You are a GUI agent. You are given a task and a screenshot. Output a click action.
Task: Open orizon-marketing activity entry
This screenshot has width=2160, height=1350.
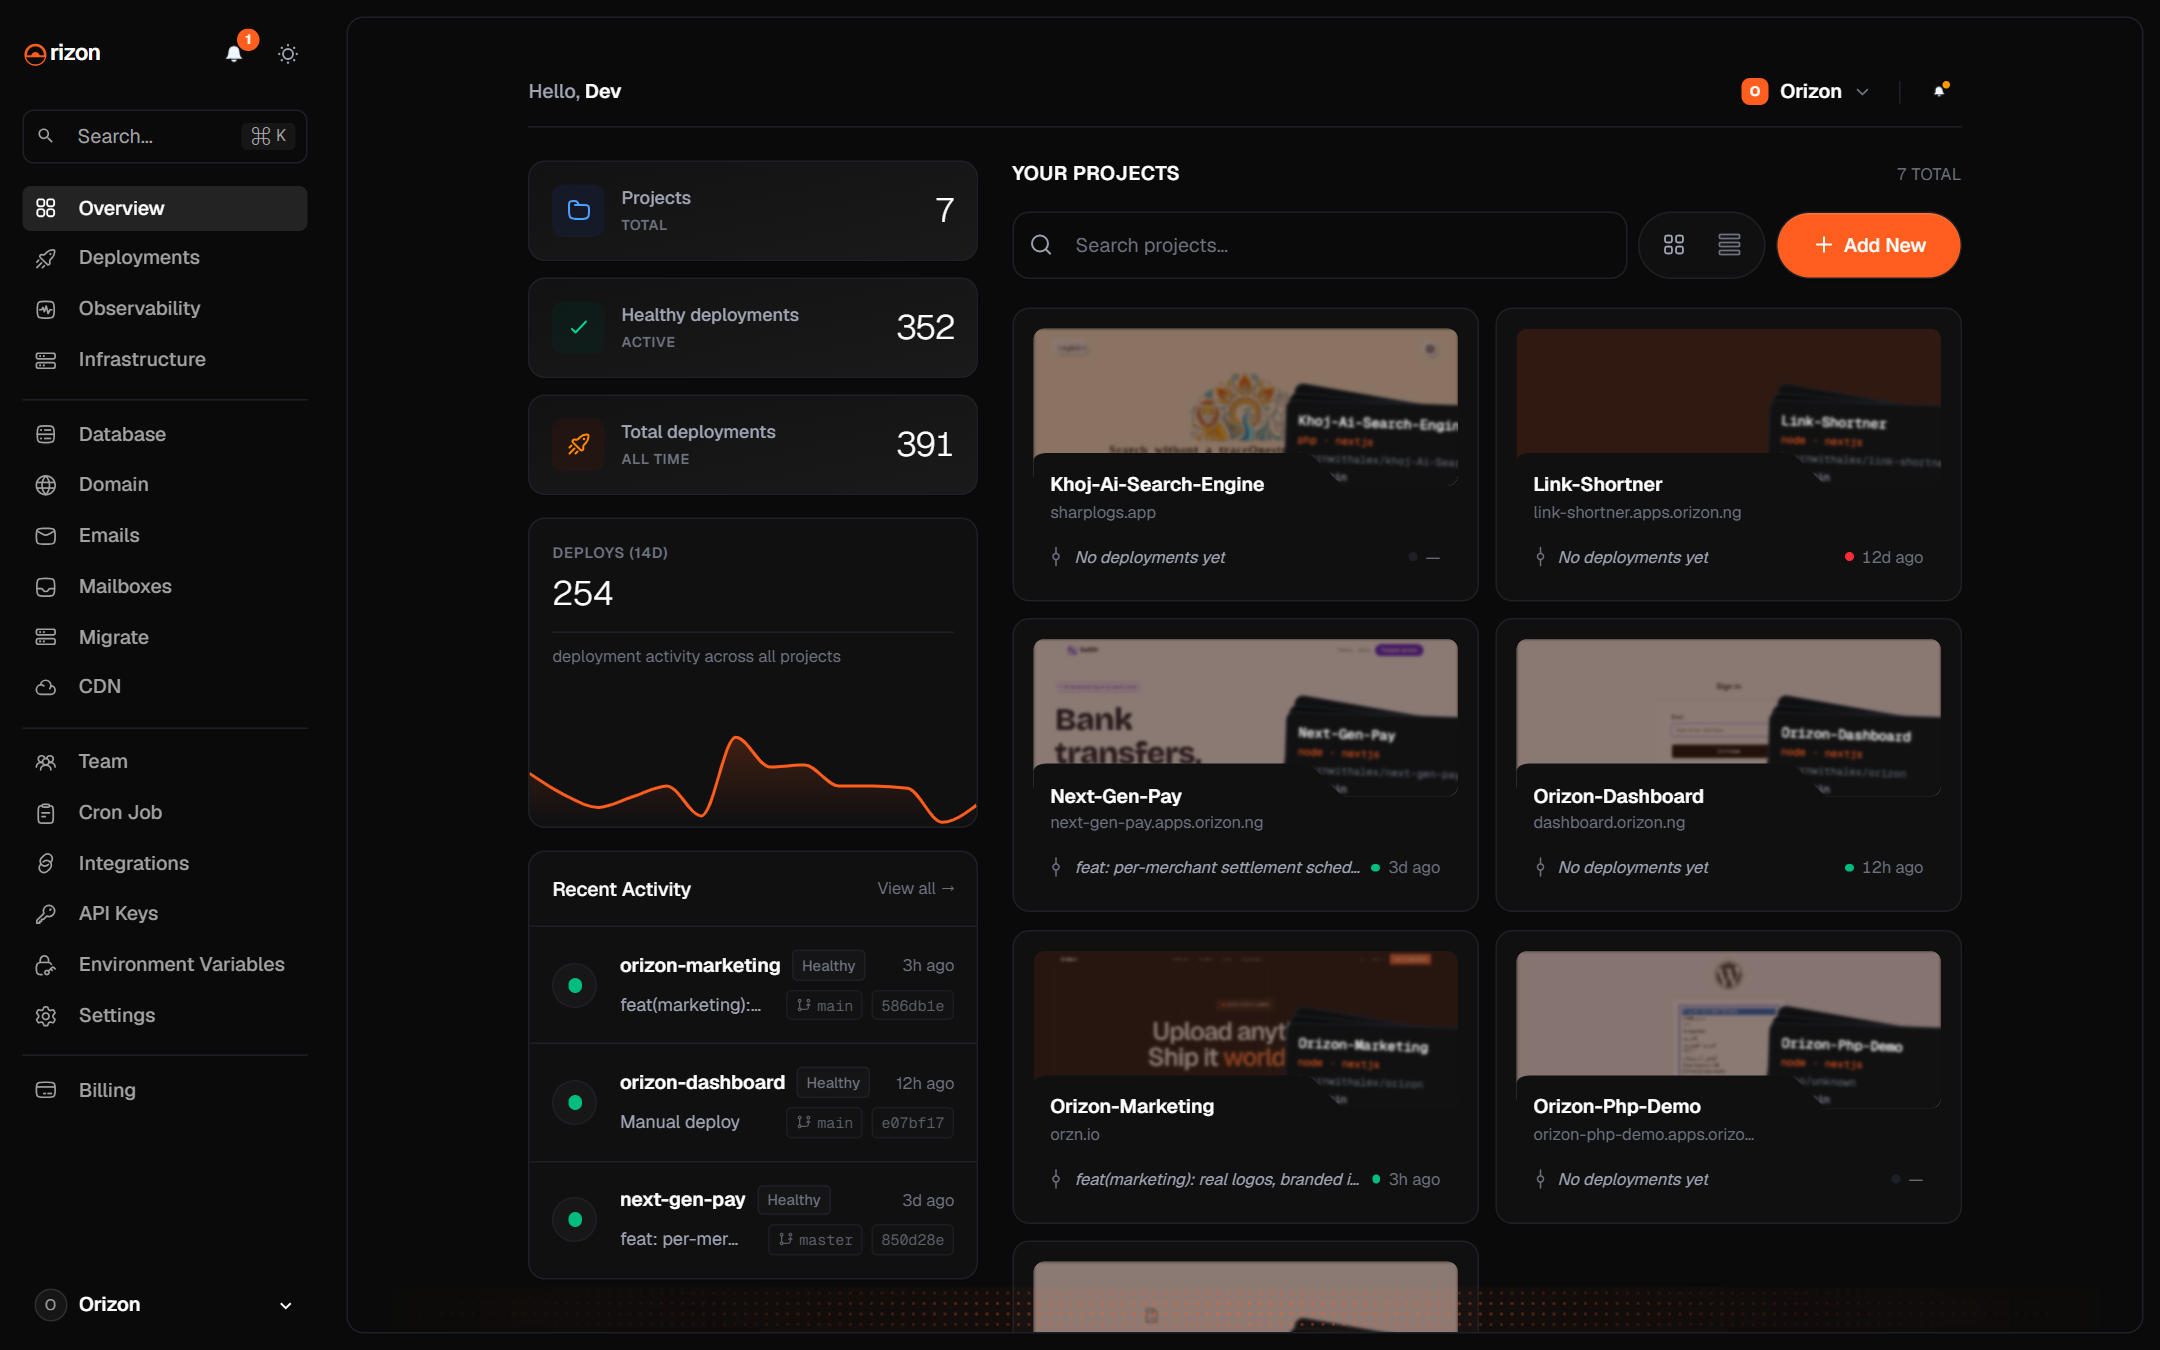pos(752,985)
